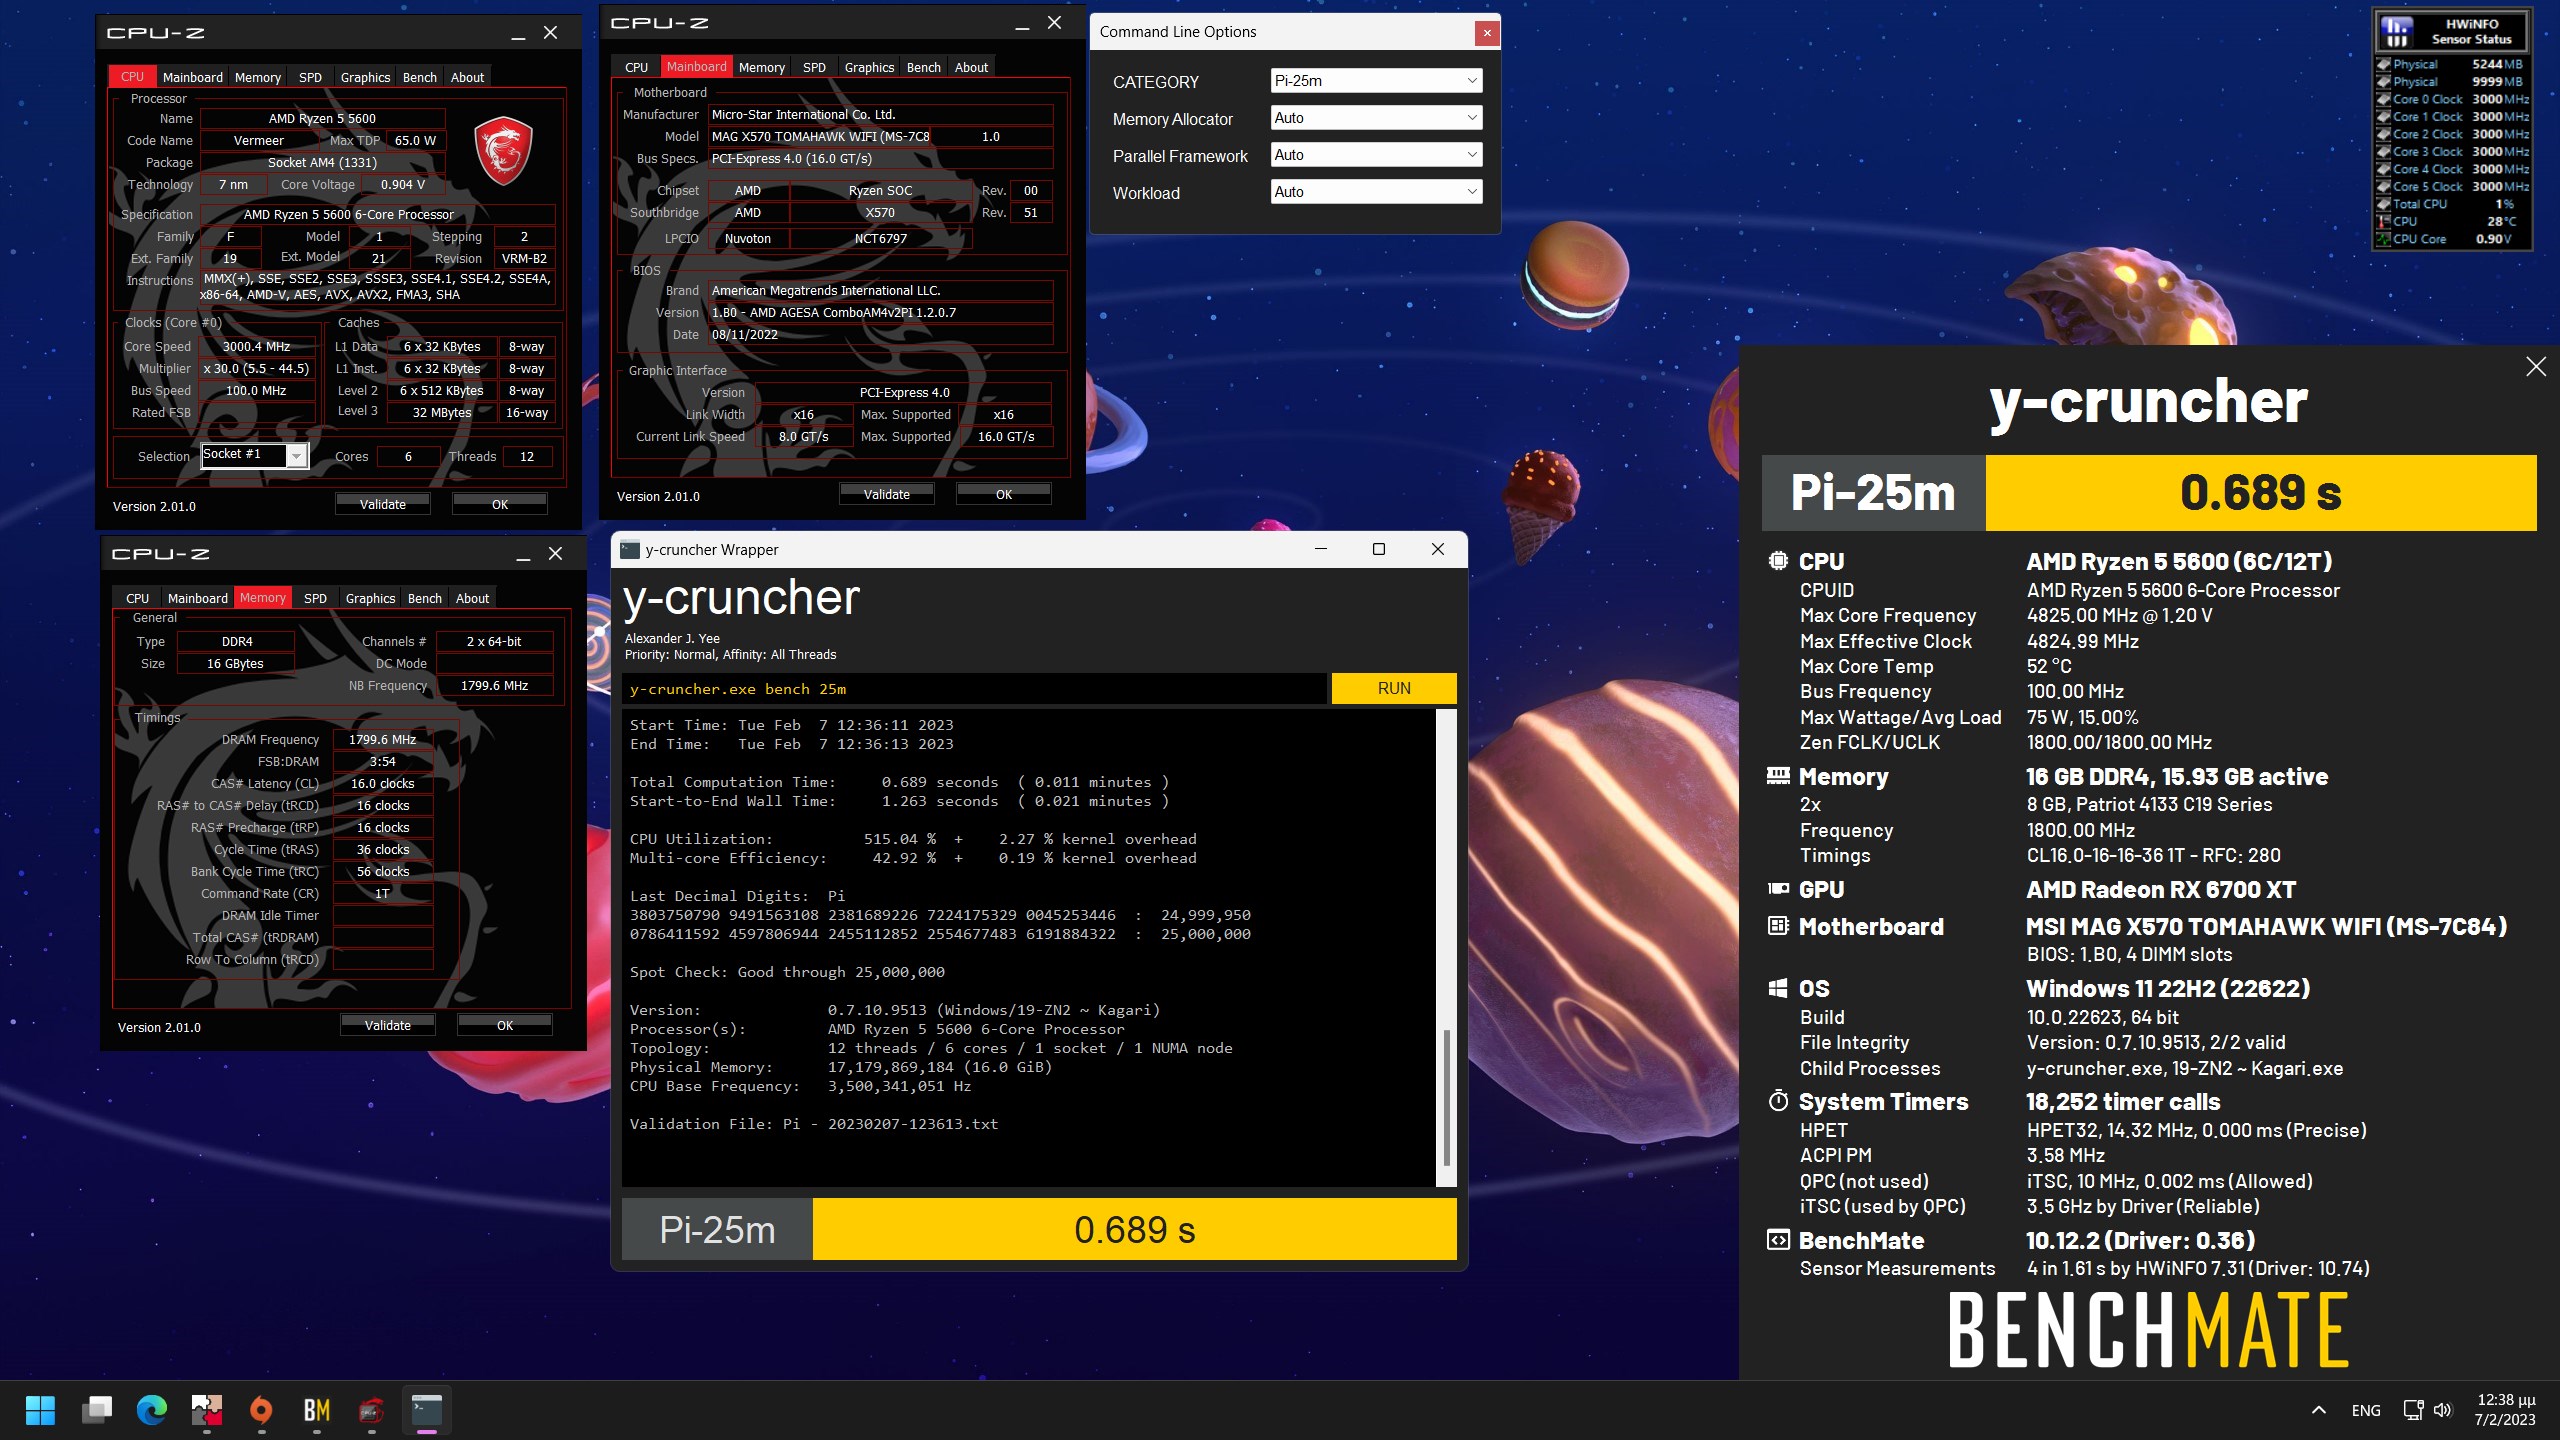Click OK in the CPU-Z CPU window
2560x1440 pixels.
coord(500,504)
